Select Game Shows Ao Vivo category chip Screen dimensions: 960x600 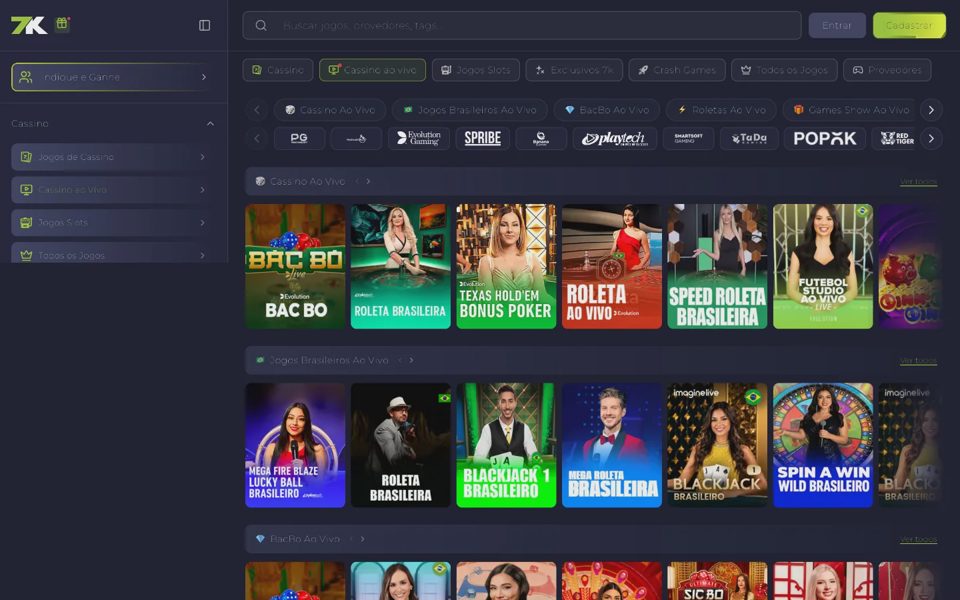click(850, 110)
